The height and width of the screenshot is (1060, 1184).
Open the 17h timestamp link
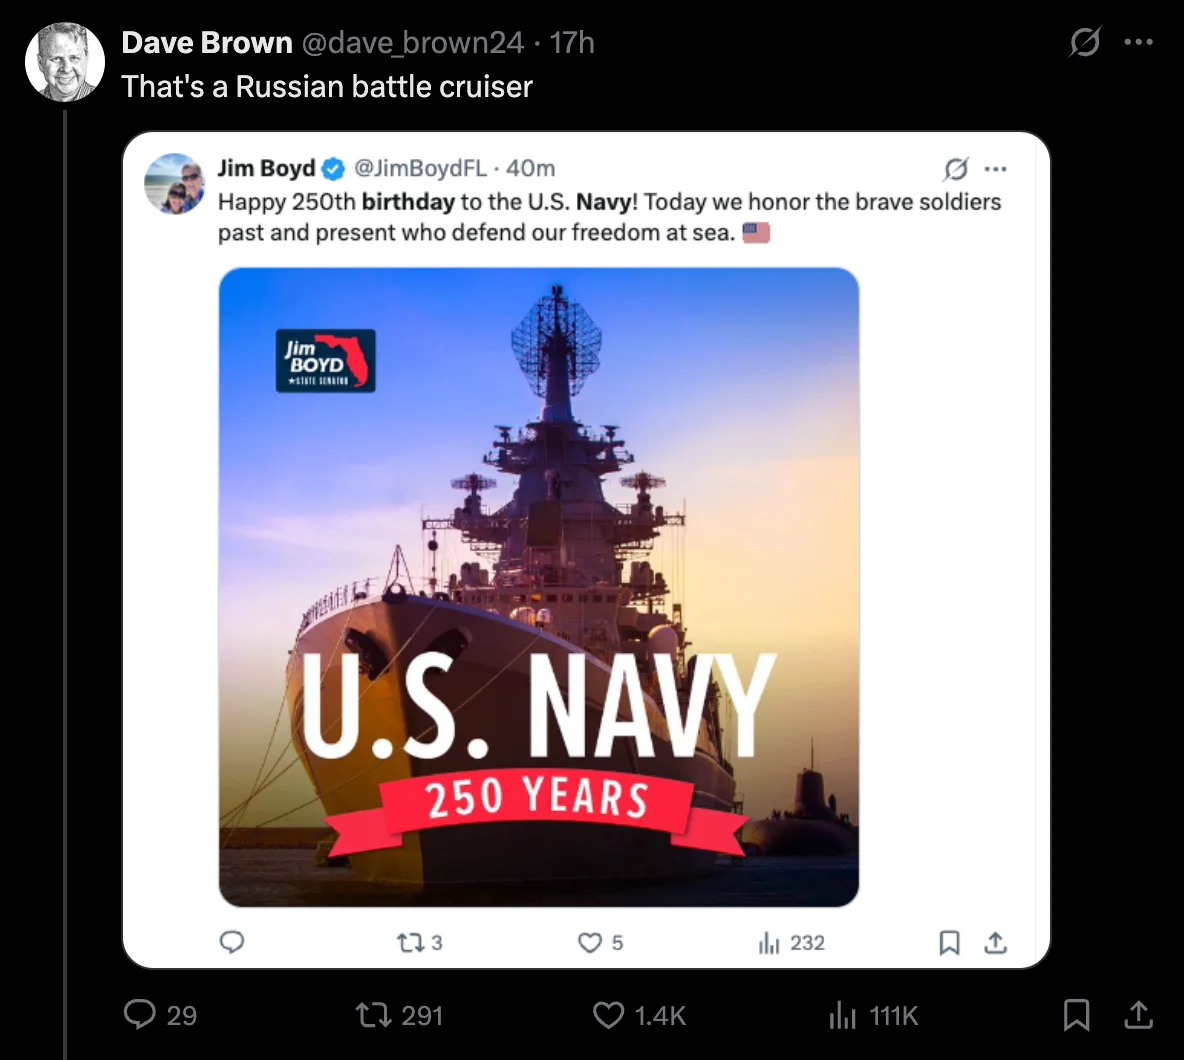pos(573,42)
